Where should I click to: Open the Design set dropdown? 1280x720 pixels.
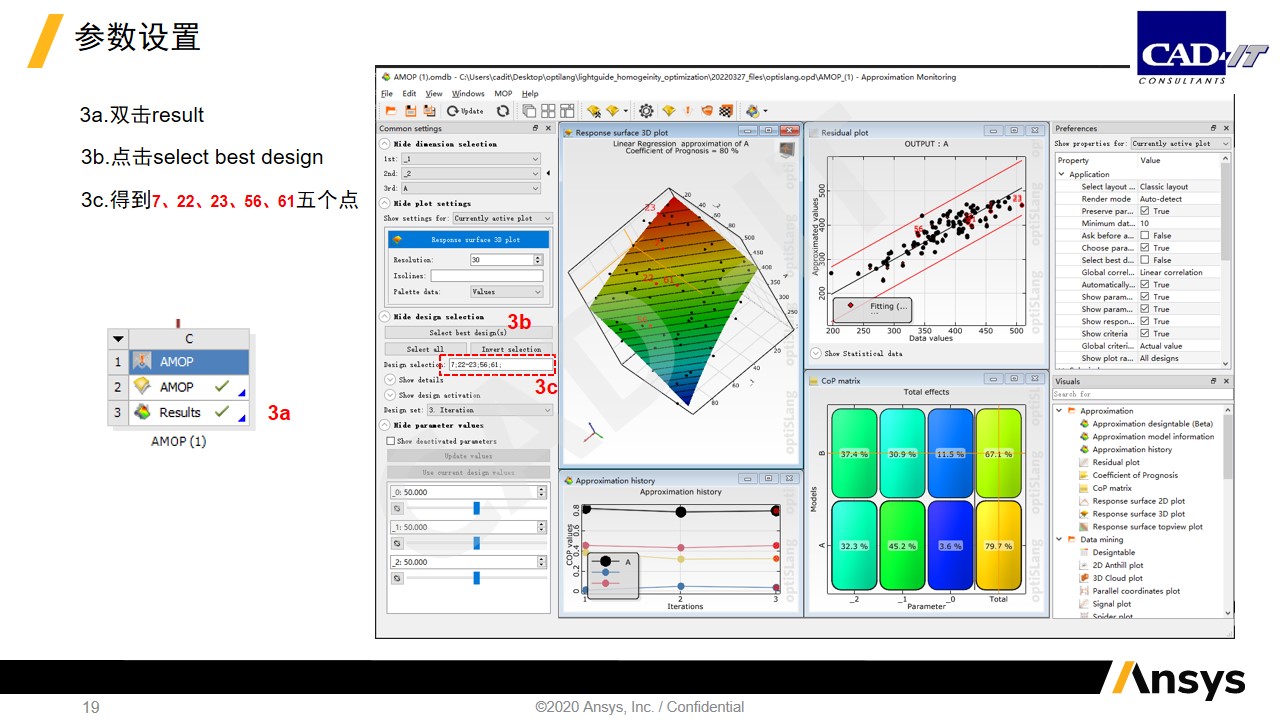point(489,410)
